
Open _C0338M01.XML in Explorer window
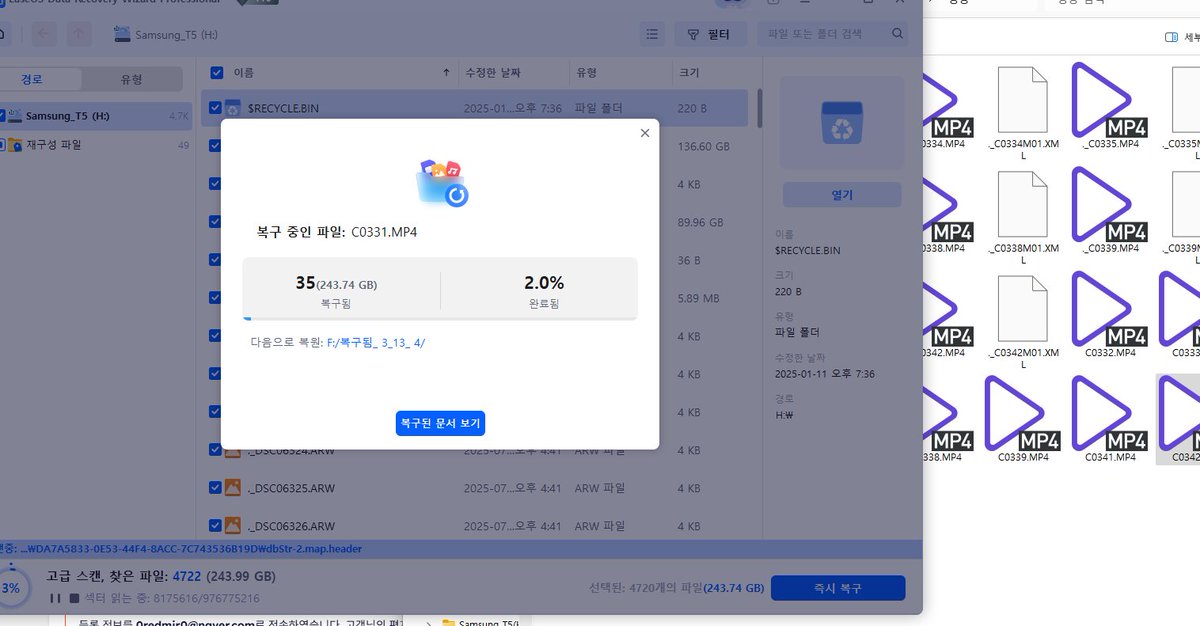click(1023, 217)
